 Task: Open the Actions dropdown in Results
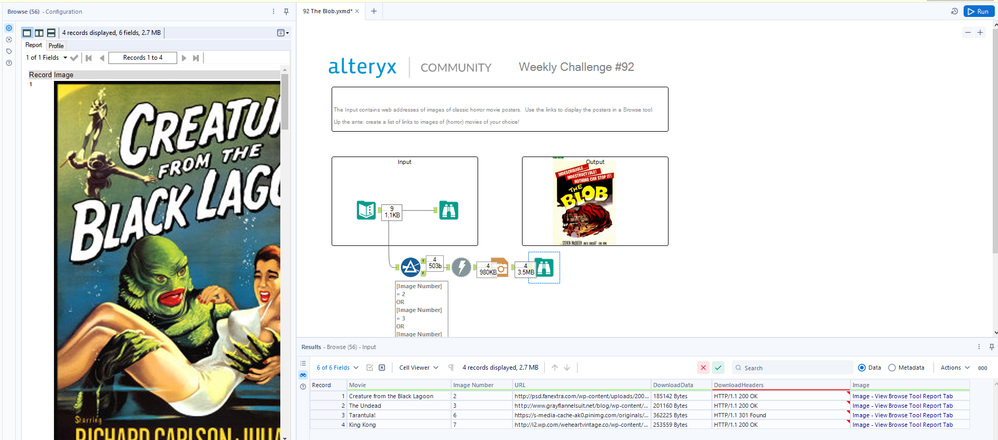(x=955, y=367)
